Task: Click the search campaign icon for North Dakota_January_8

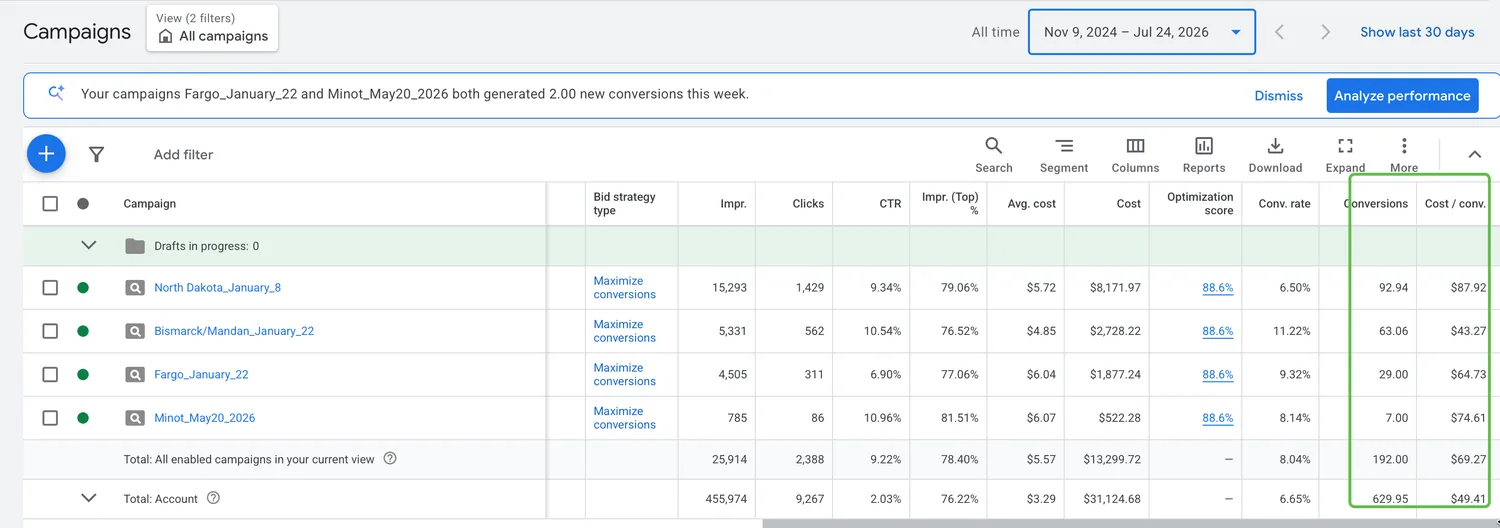Action: coord(135,288)
